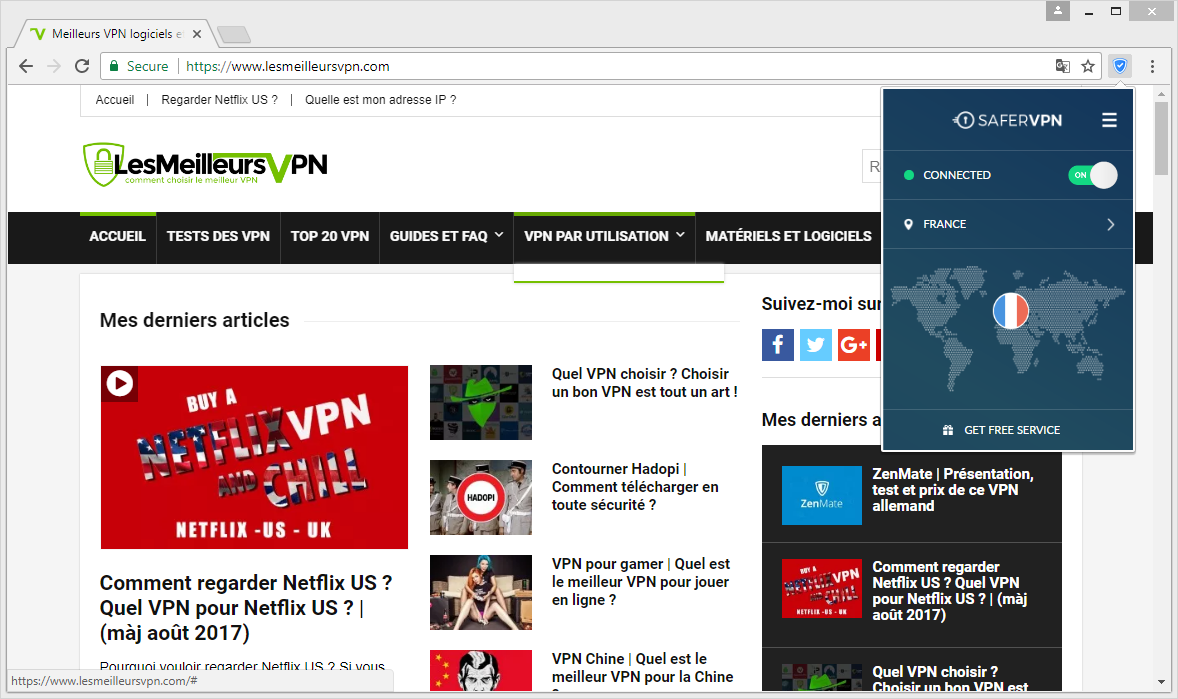
Task: Open Quelle est mon adresse IP ? link
Action: [380, 100]
